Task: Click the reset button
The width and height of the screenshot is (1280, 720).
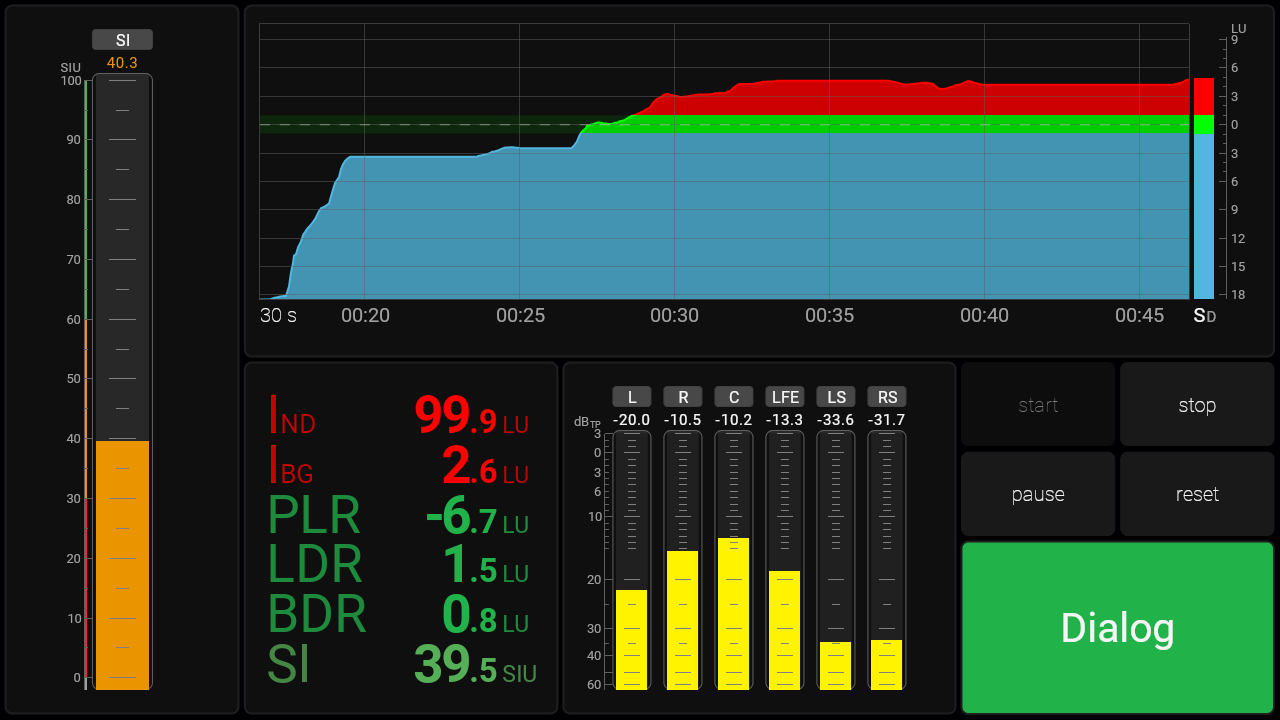Action: click(1197, 494)
